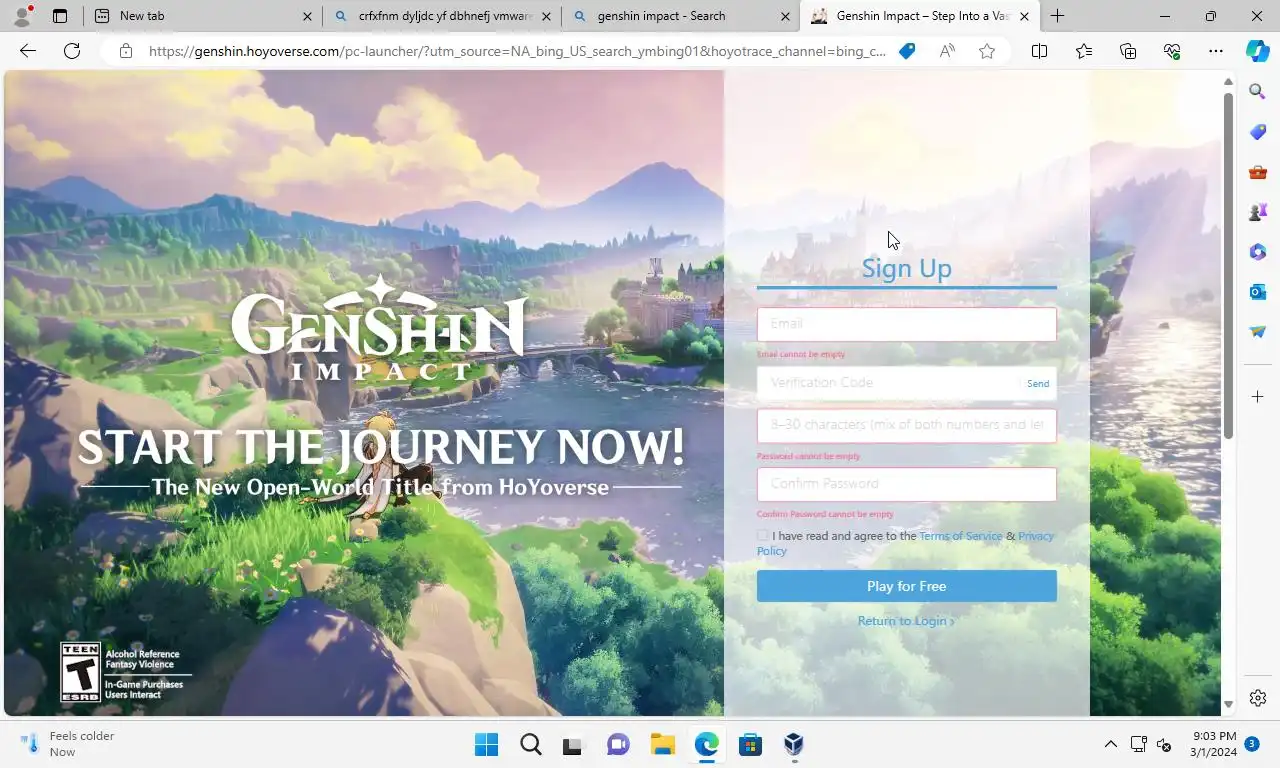Viewport: 1280px width, 768px height.
Task: Click the Play for Free button
Action: (906, 586)
